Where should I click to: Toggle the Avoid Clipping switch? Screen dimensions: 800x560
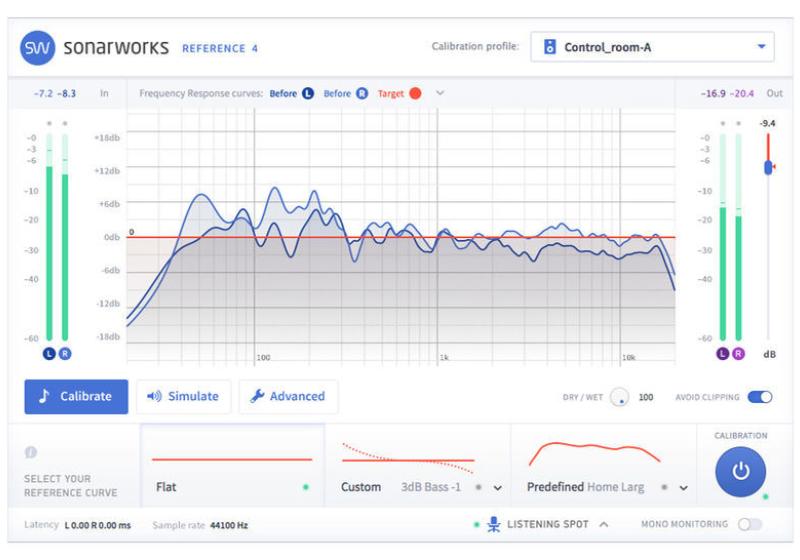pyautogui.click(x=761, y=397)
